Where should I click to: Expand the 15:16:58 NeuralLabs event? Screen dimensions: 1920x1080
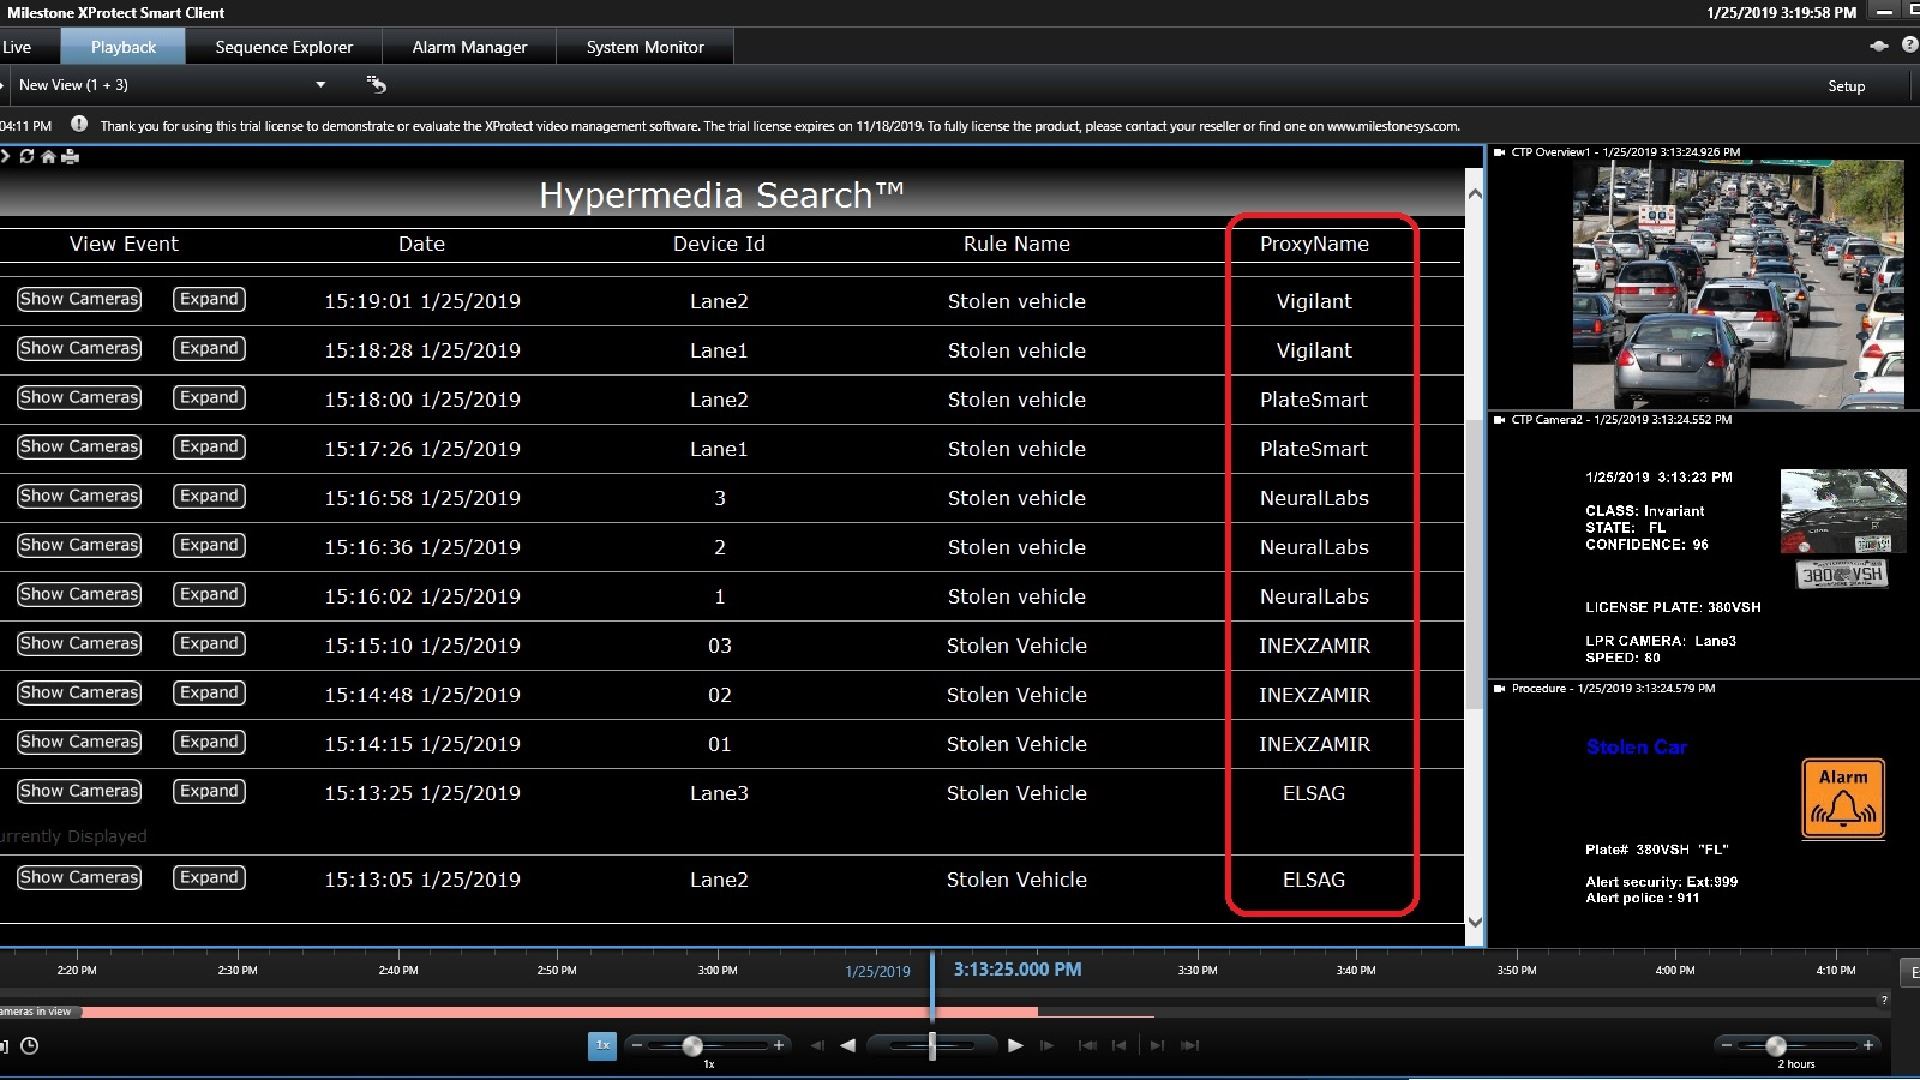[209, 496]
